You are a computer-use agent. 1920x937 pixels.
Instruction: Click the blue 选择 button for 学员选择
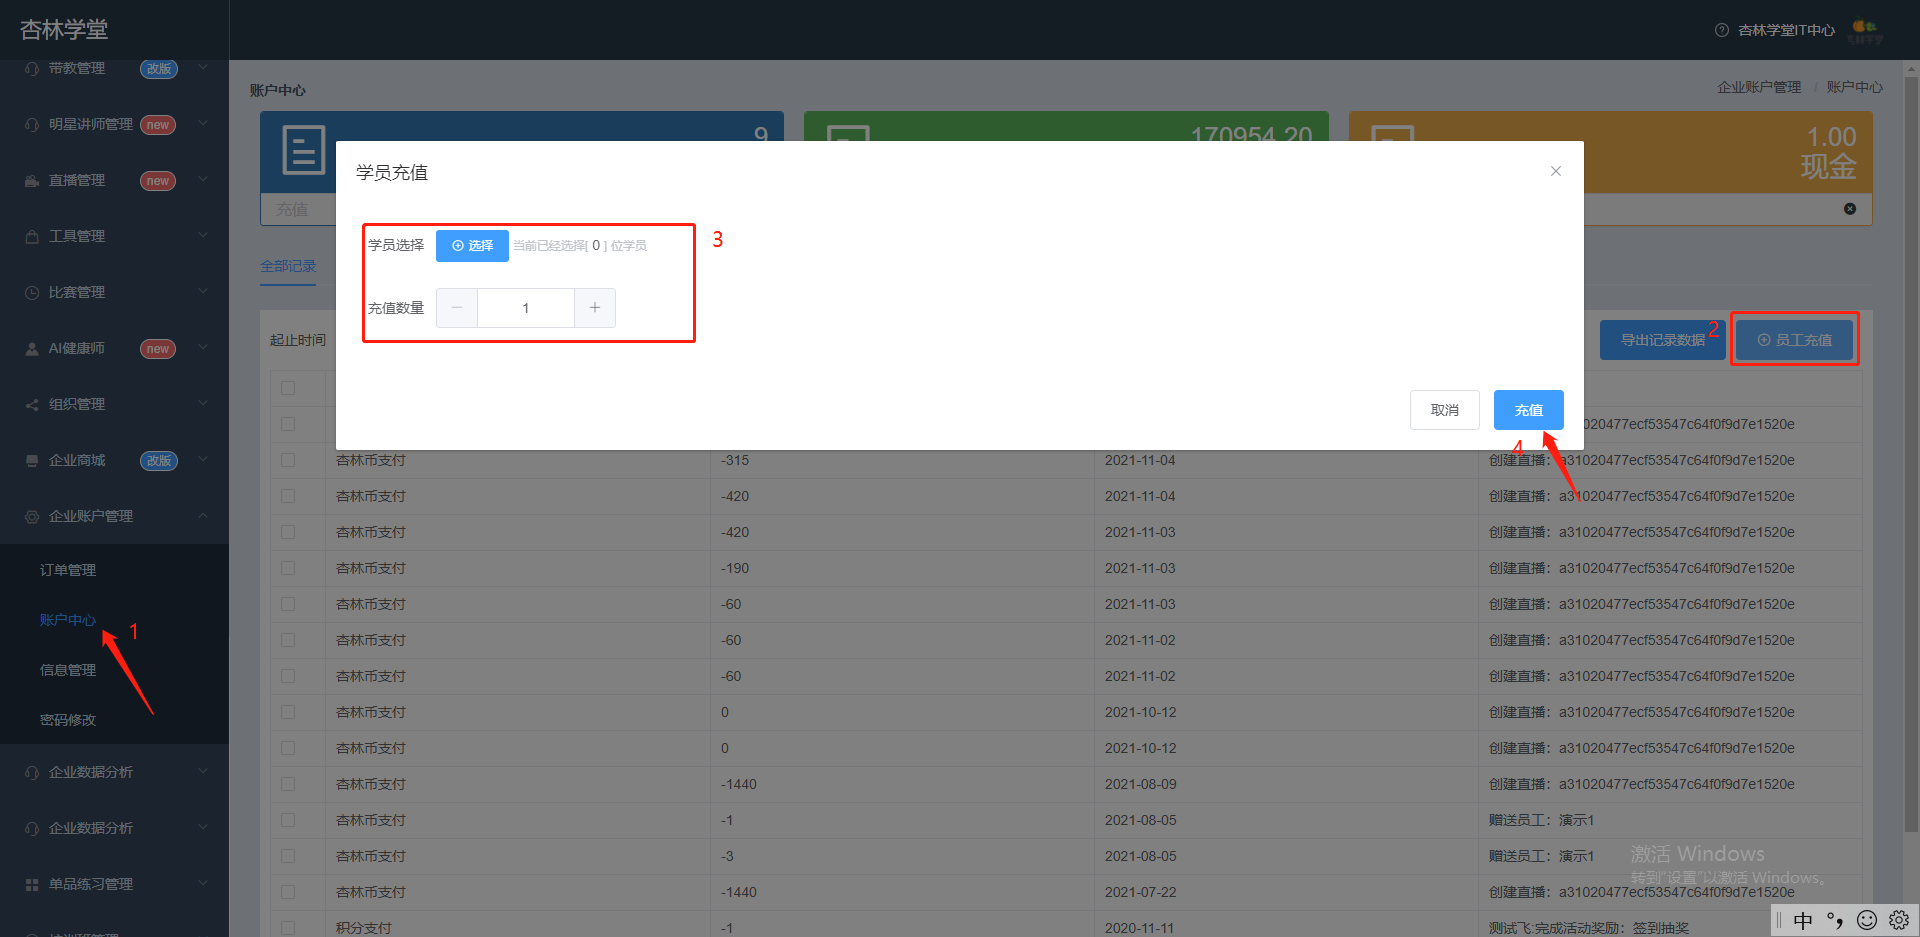pyautogui.click(x=472, y=246)
